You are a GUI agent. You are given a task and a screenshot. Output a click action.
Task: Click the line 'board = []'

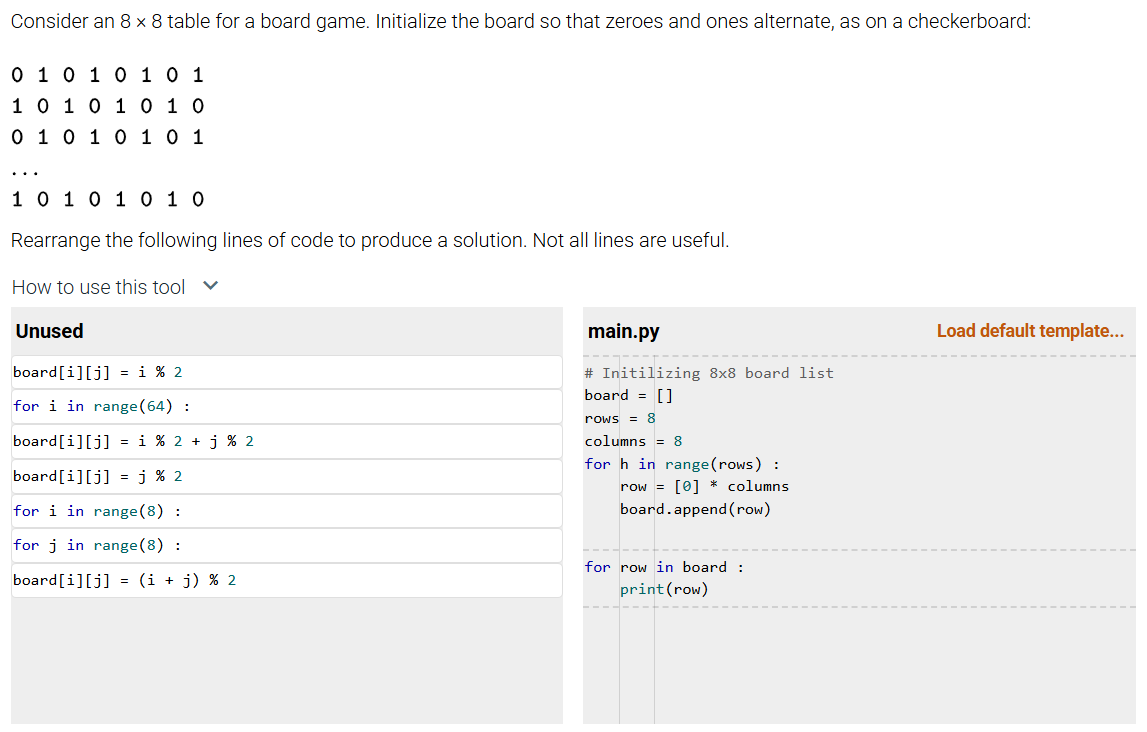[628, 396]
